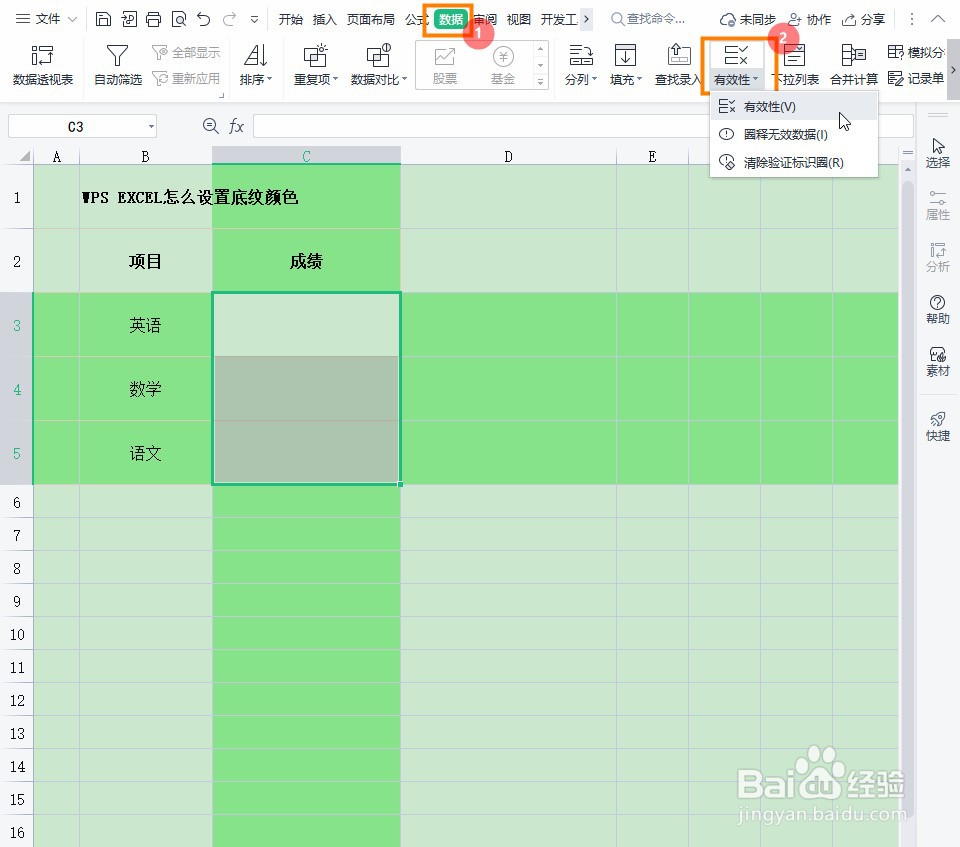
Task: Switch to the 开始 Home tab
Action: coord(290,20)
